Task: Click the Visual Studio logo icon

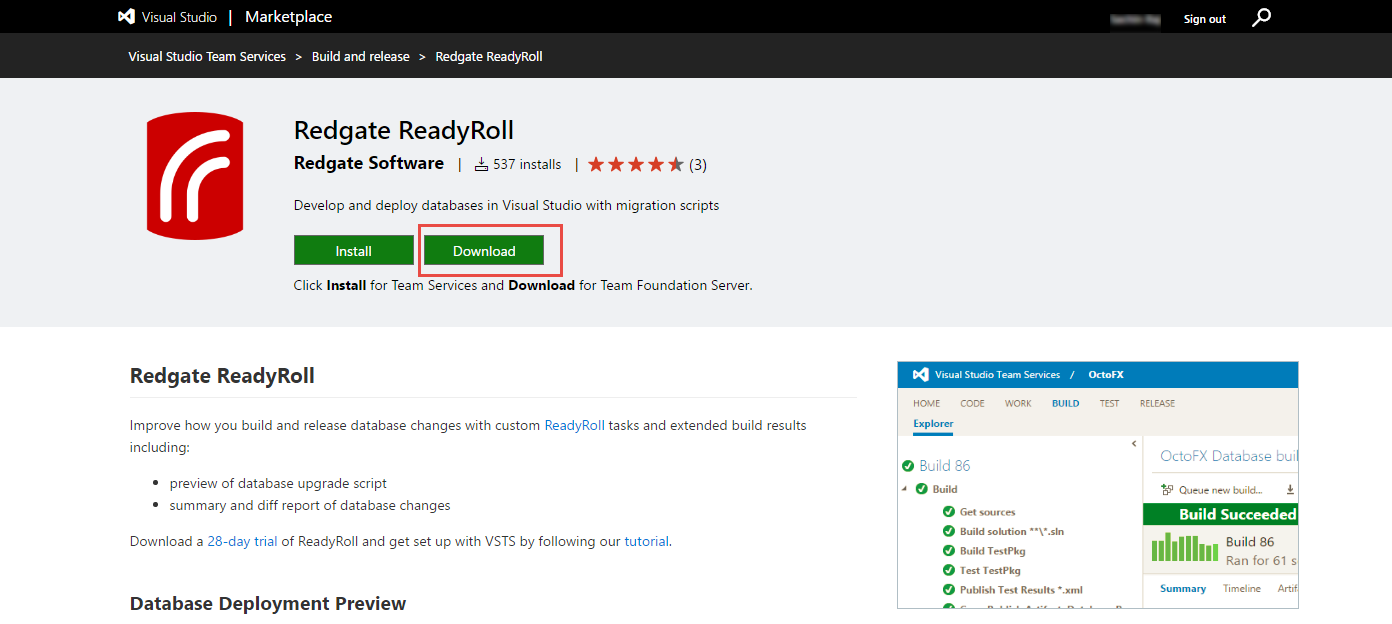Action: tap(127, 17)
